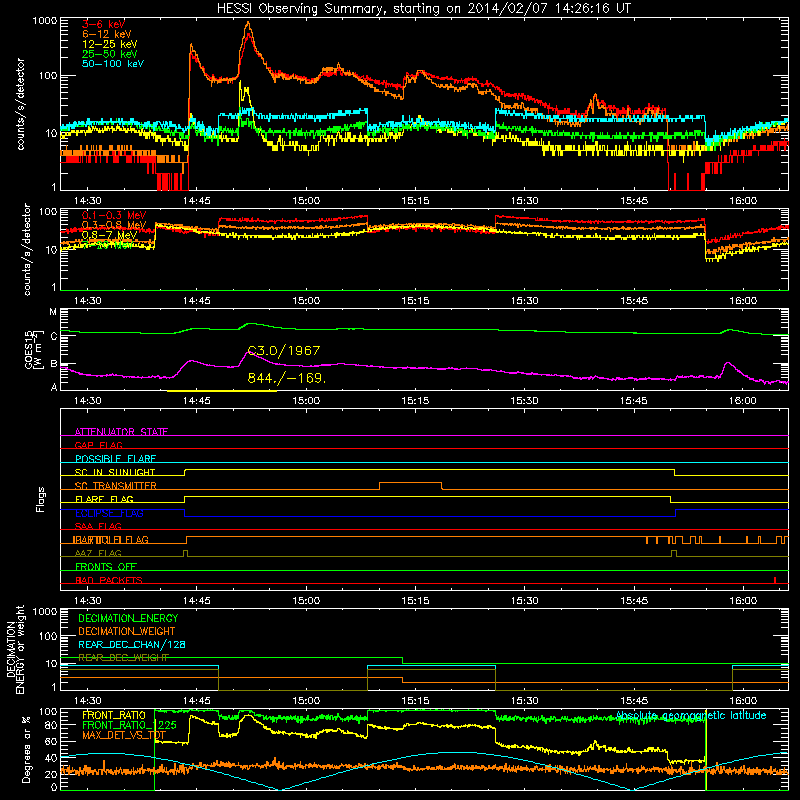Select the SC_TRANSMITTER flag label
Image resolution: width=800 pixels, height=800 pixels.
[116, 486]
